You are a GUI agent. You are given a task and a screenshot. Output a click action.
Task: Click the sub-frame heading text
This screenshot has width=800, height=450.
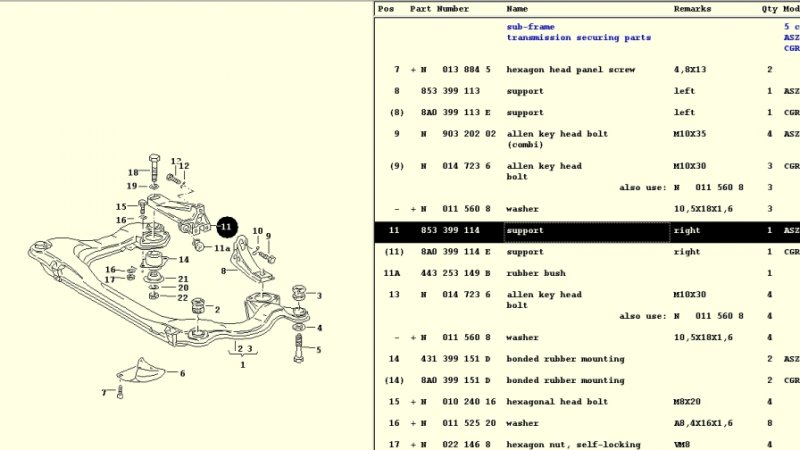[531, 27]
